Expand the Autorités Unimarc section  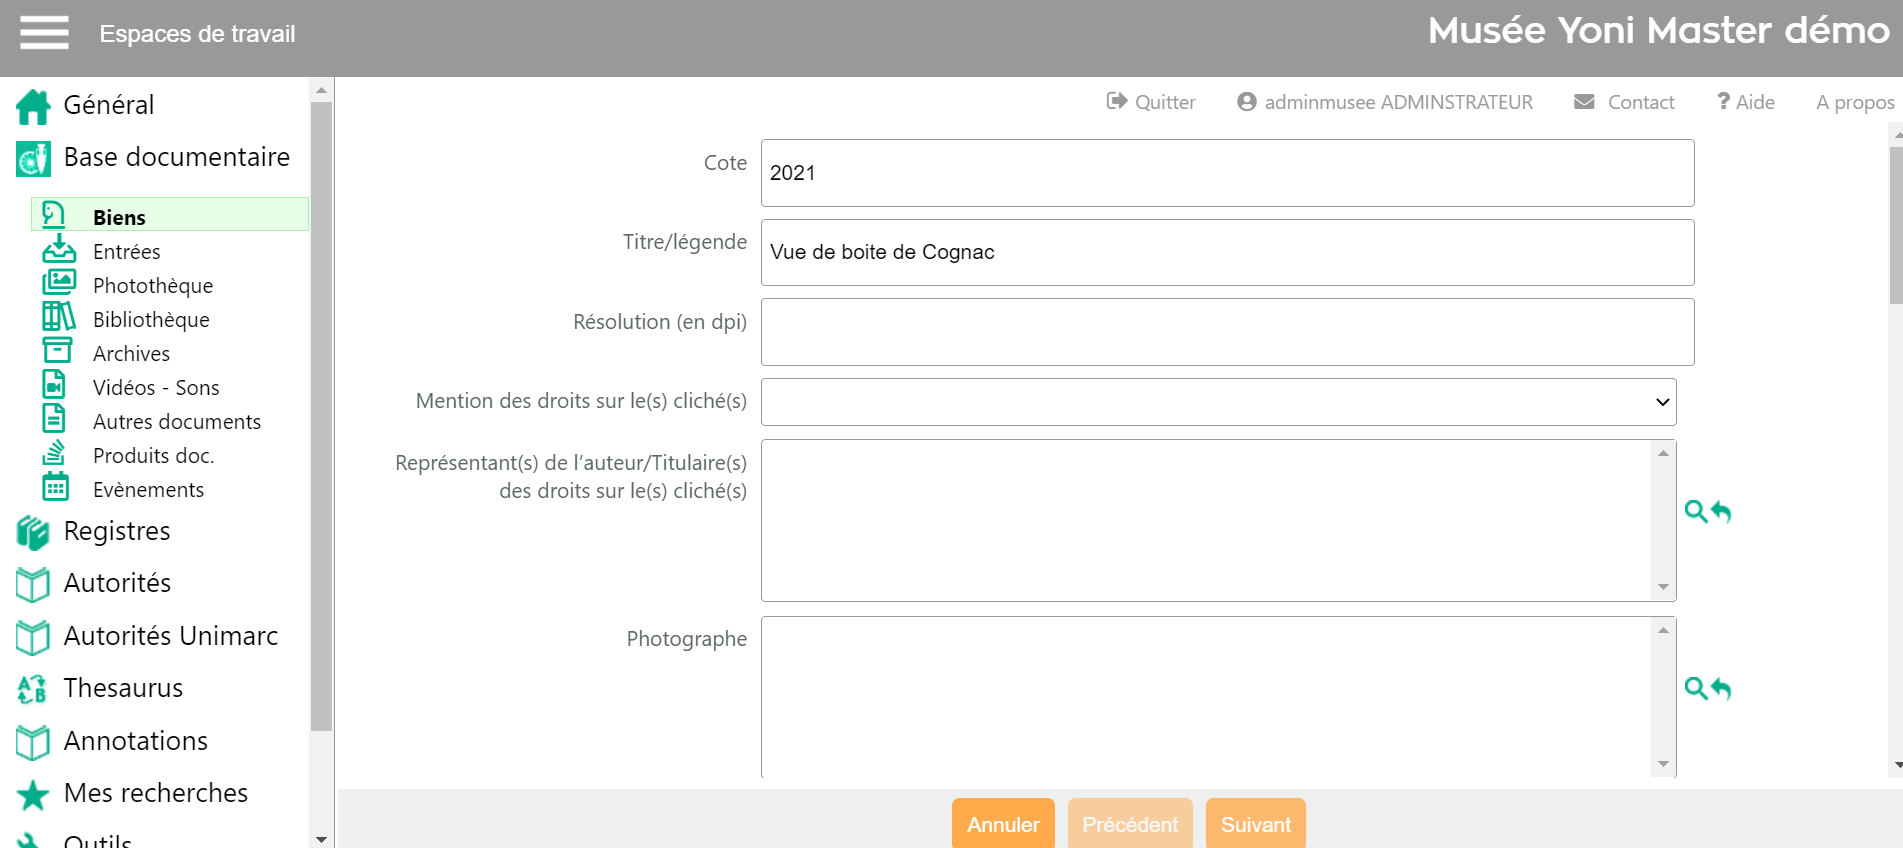(170, 636)
